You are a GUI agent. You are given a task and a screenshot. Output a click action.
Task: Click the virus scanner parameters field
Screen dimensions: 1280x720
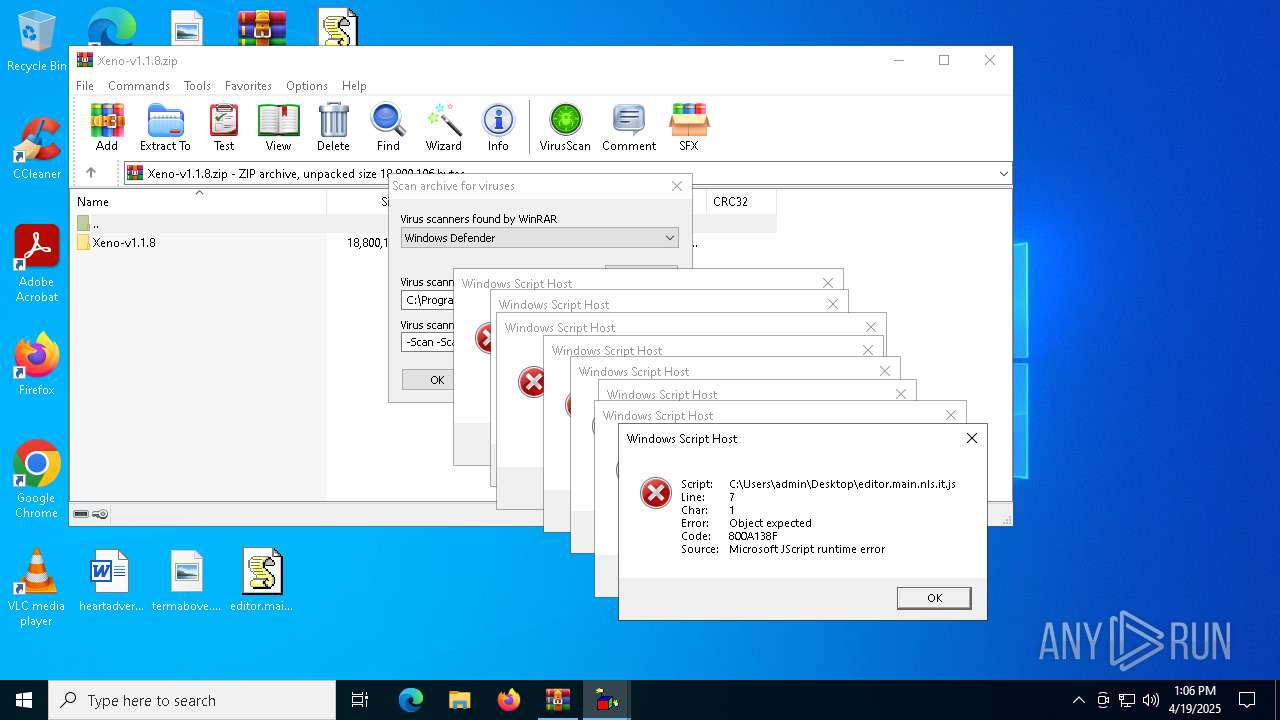(428, 342)
